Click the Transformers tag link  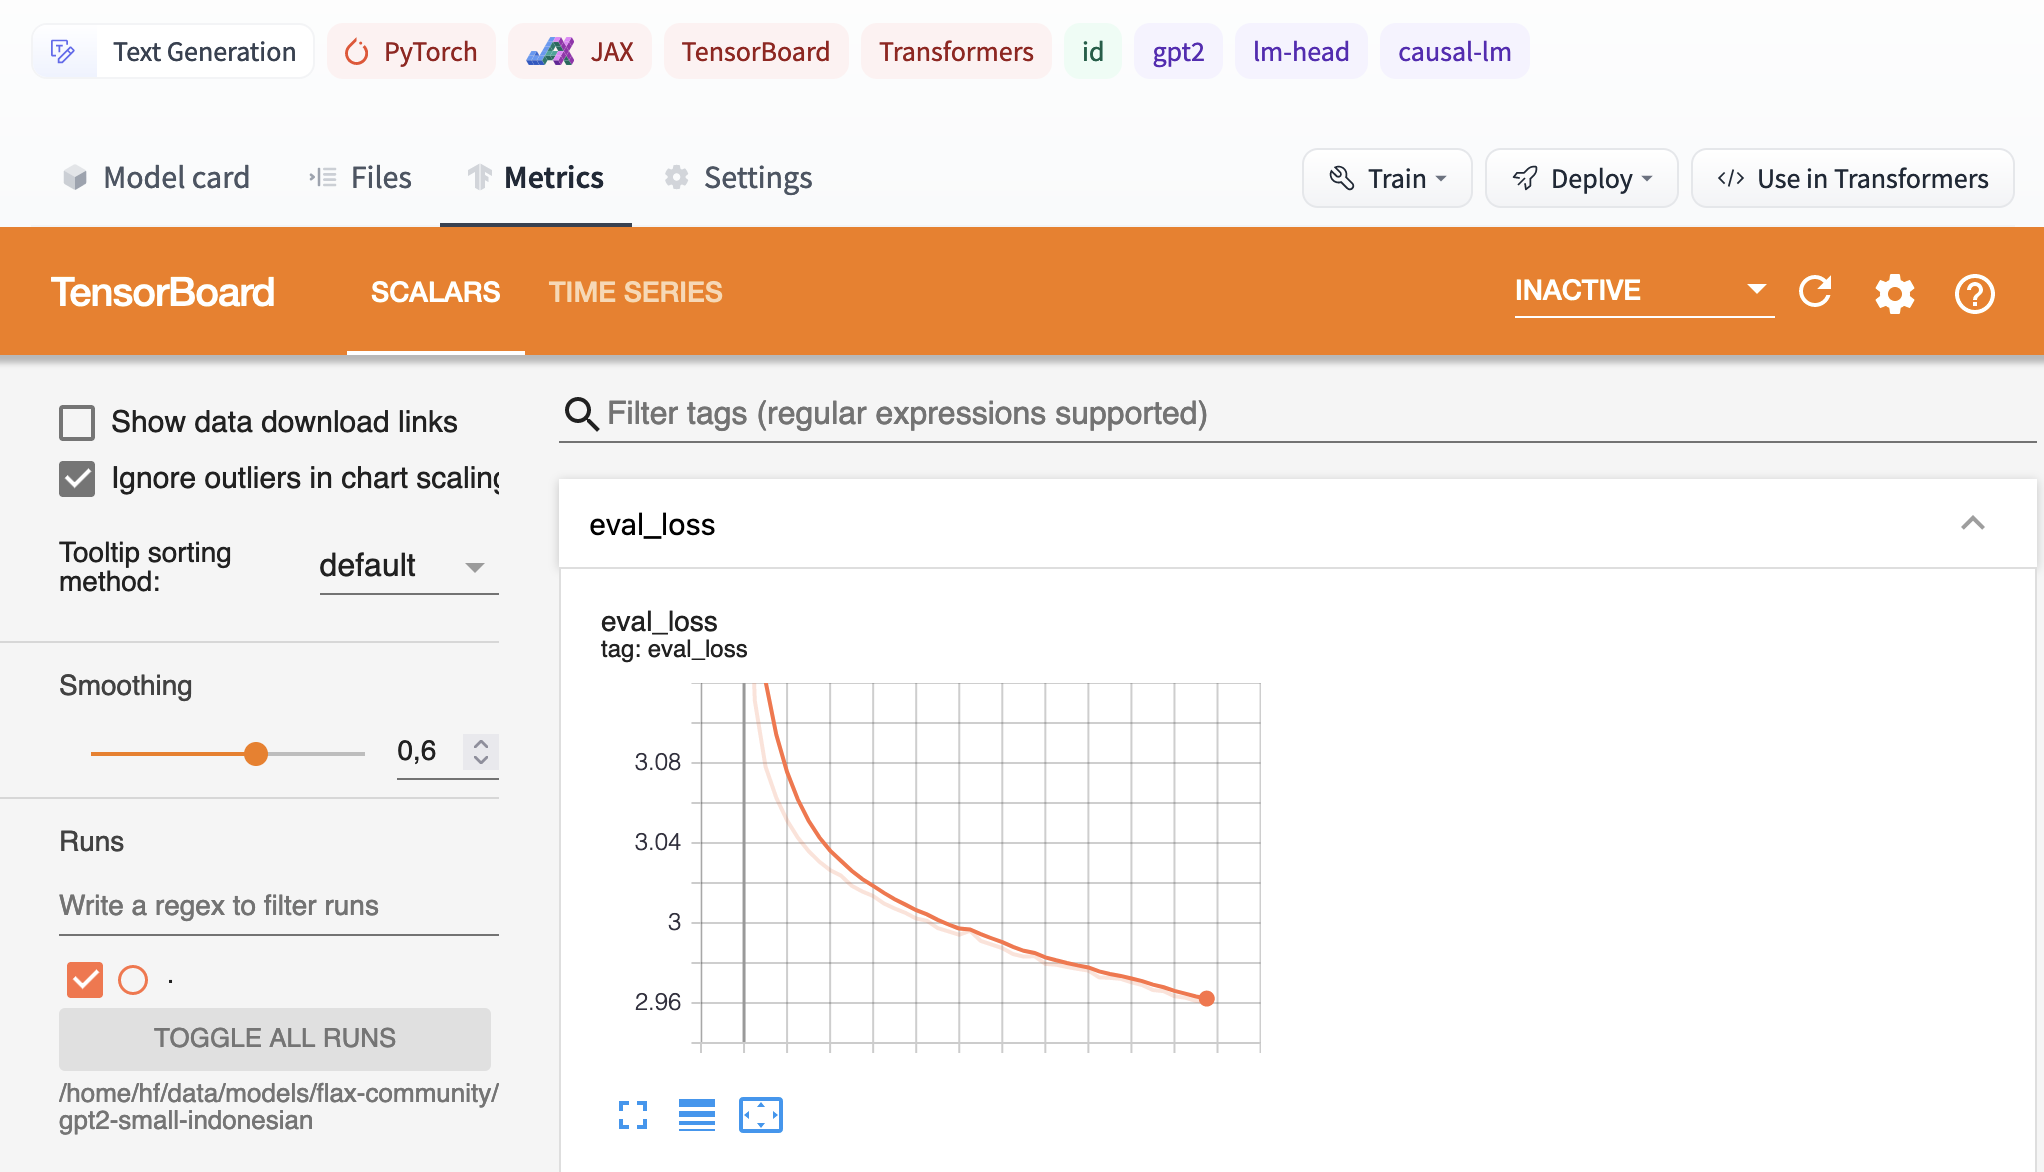coord(956,52)
